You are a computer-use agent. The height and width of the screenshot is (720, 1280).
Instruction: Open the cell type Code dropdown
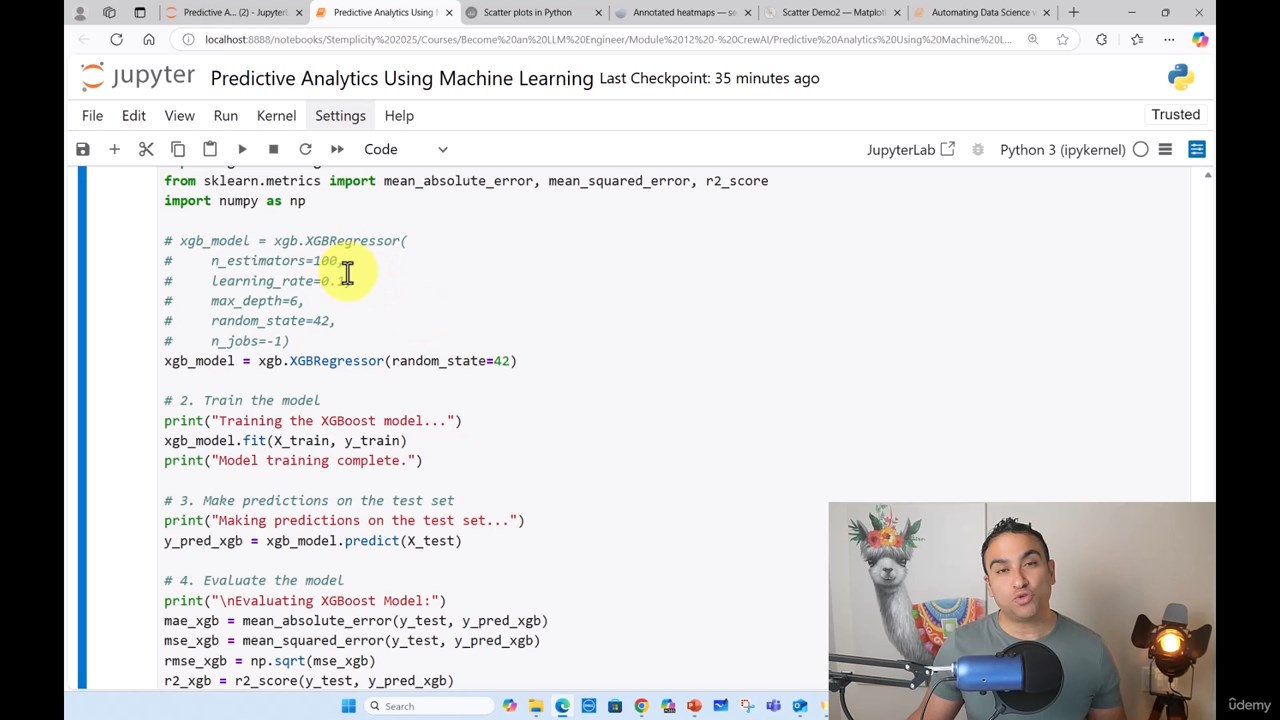pos(405,149)
